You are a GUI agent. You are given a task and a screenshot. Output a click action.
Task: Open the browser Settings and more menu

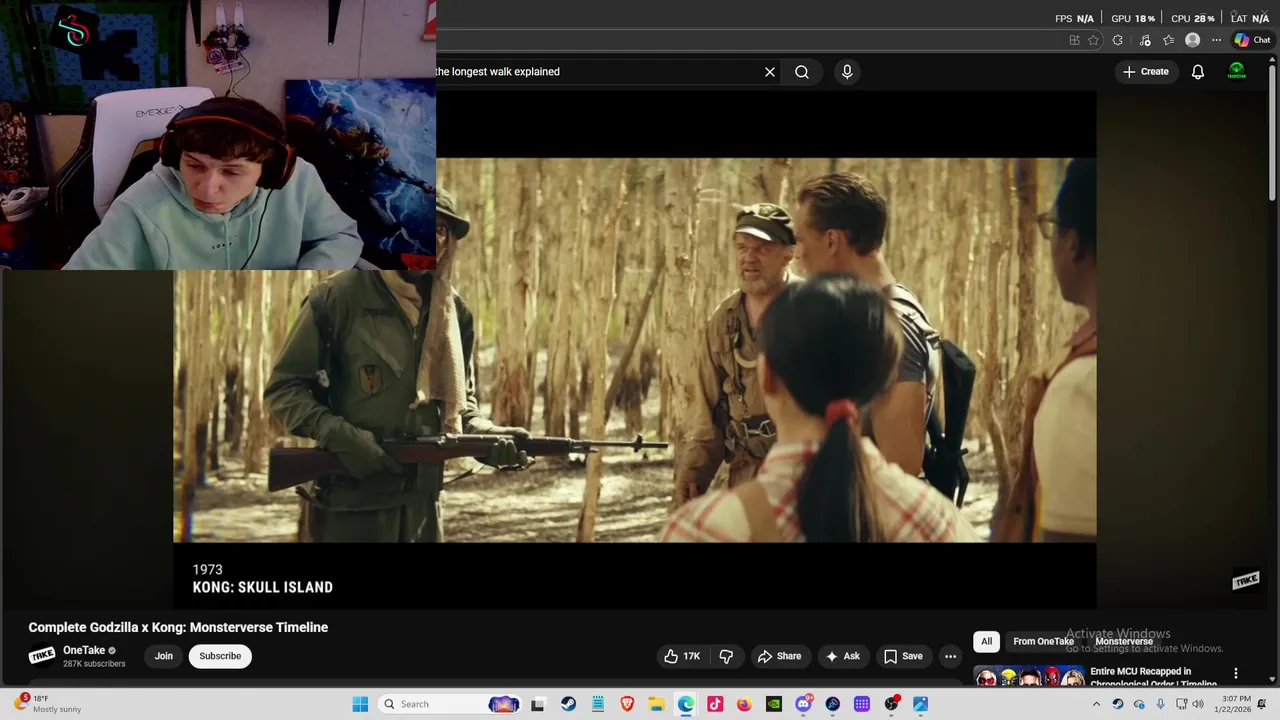[1216, 40]
